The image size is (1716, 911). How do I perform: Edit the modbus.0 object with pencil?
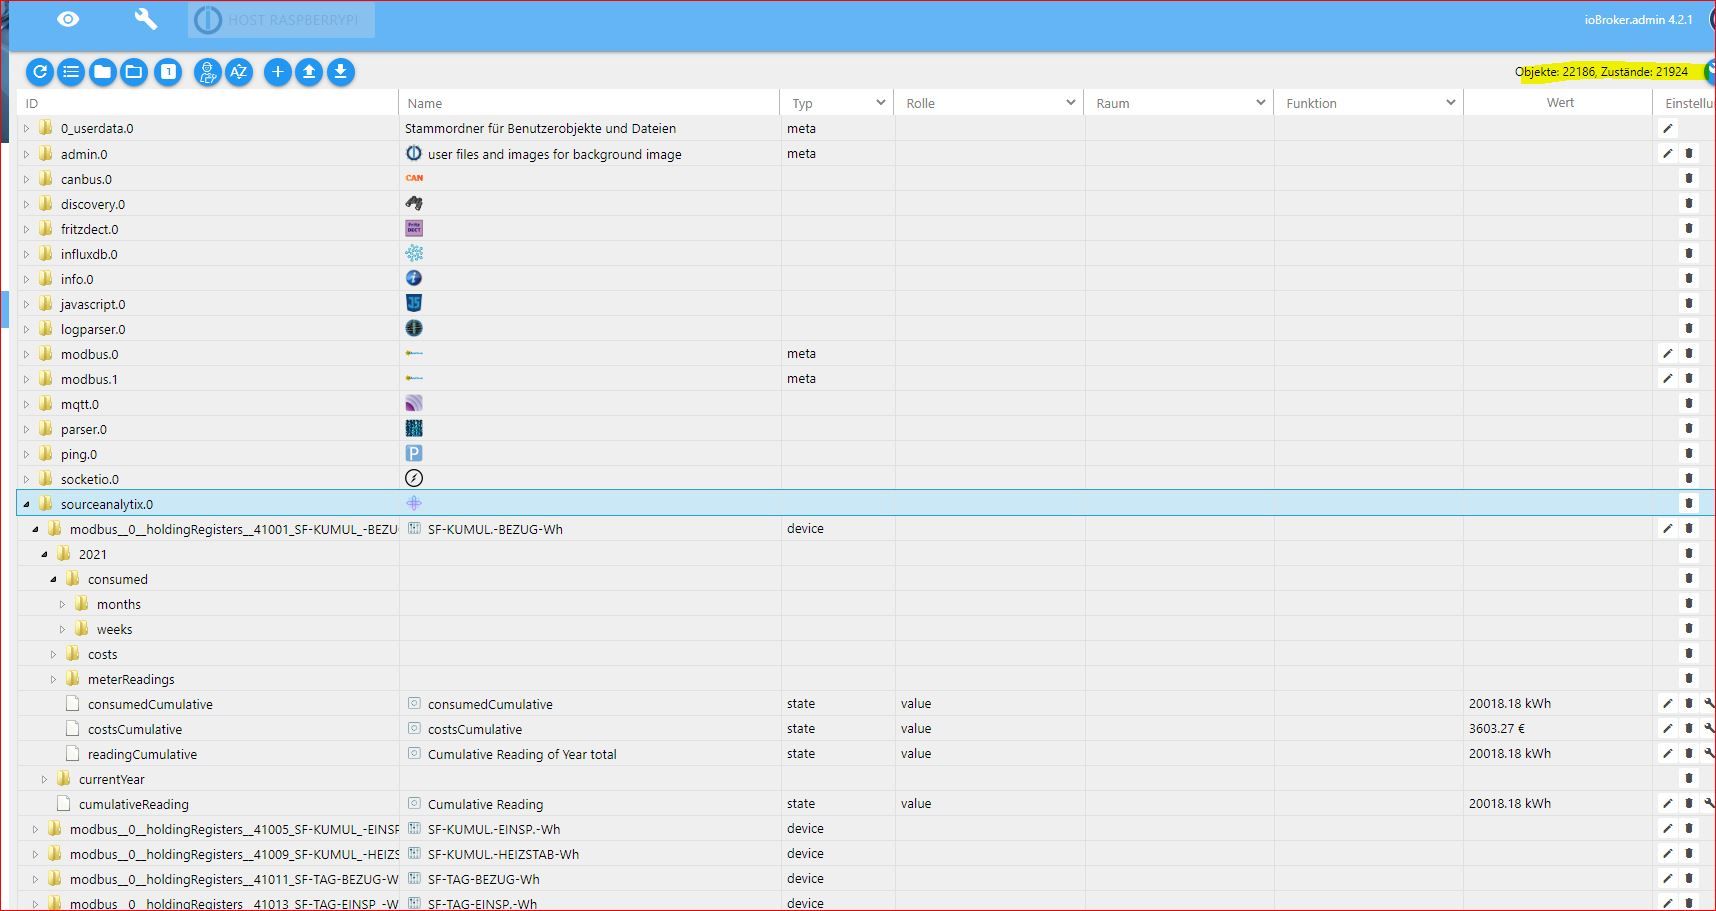coord(1667,353)
